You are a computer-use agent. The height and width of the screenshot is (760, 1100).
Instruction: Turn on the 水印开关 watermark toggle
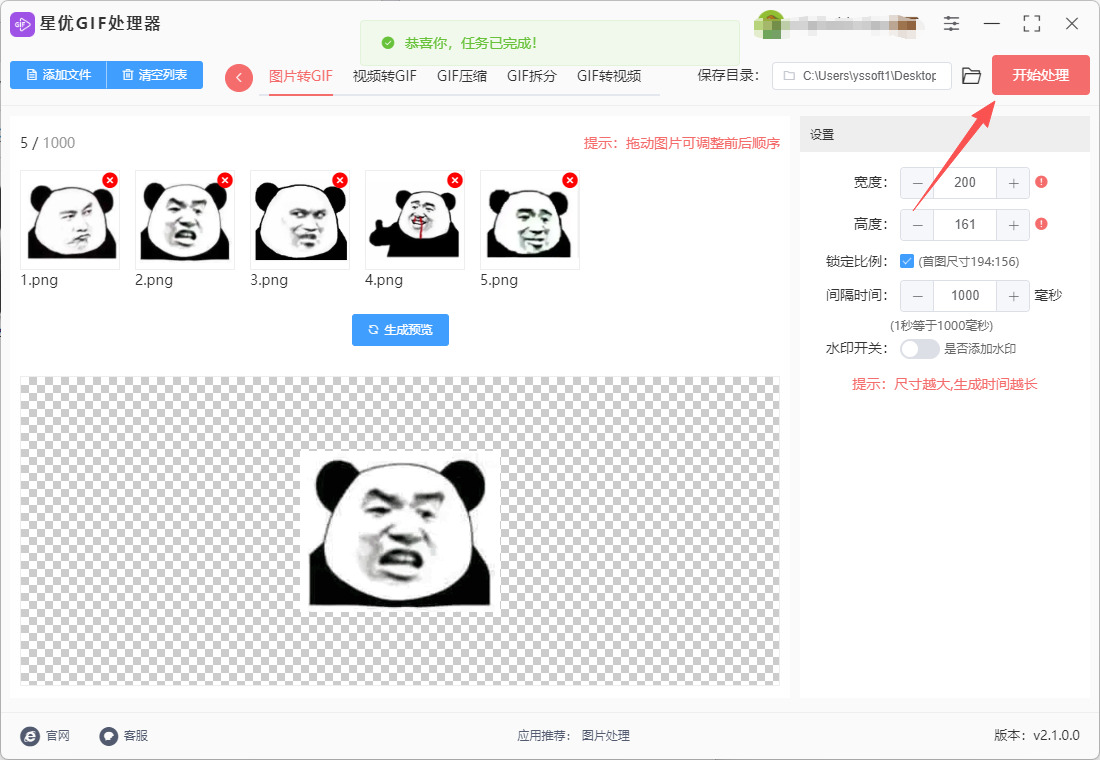point(919,349)
